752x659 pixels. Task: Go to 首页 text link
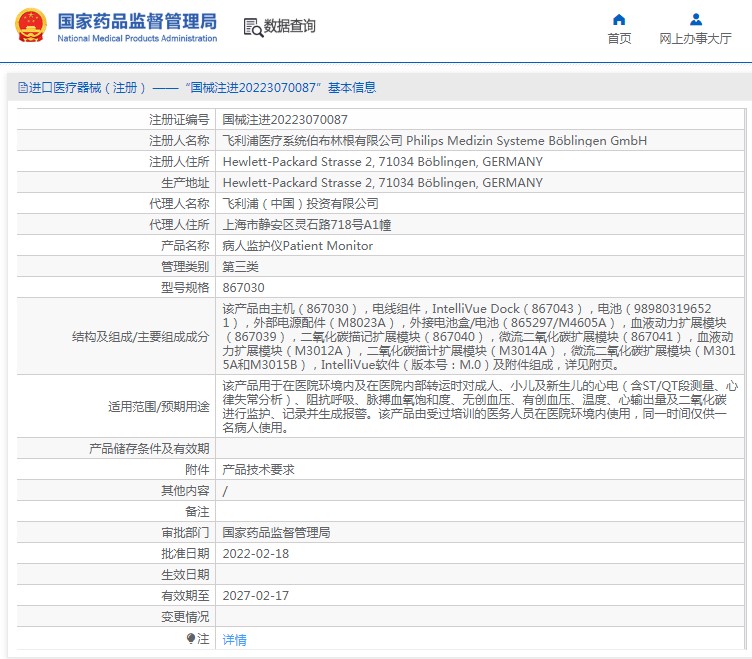[x=619, y=39]
